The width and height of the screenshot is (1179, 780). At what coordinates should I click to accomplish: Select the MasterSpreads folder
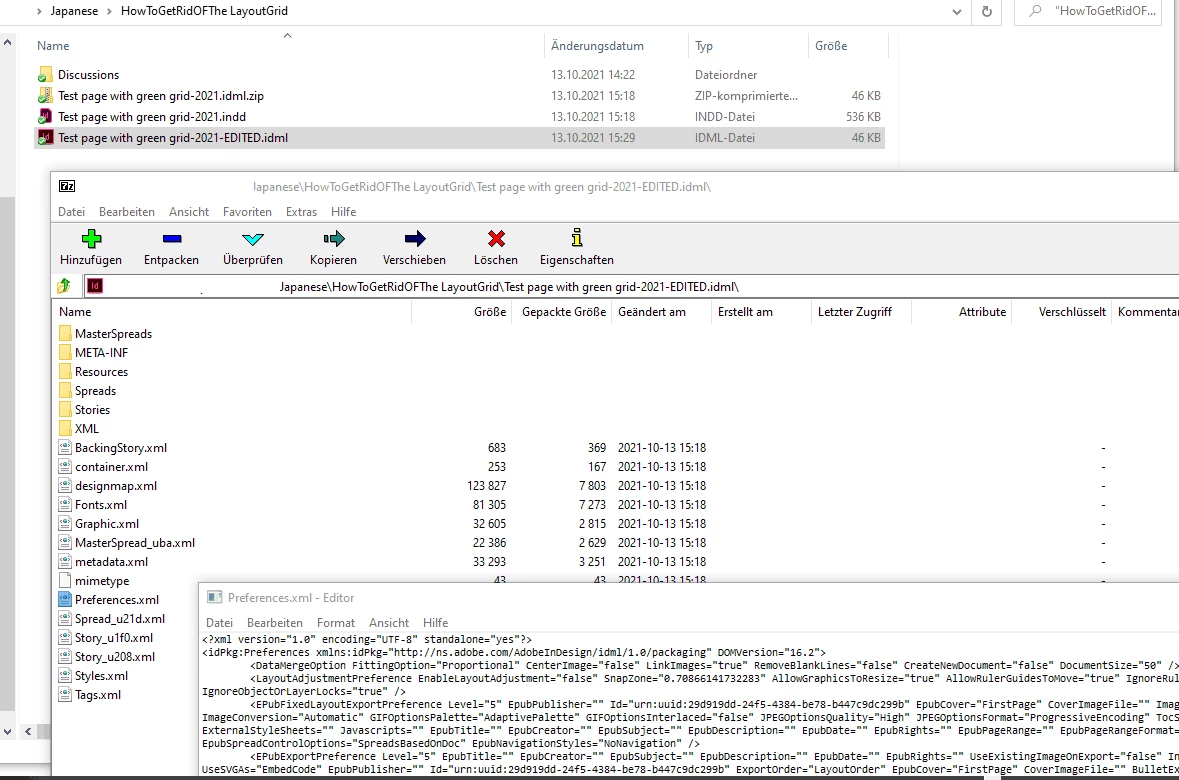click(113, 333)
